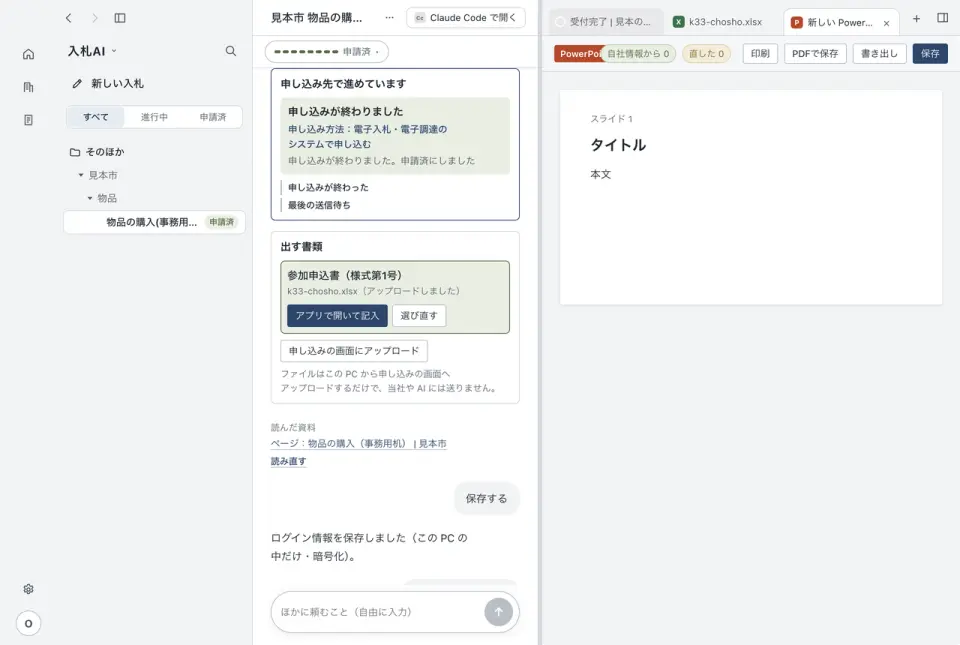Click the PowerPoint badge in the toolbar
This screenshot has height=645, width=960.
[578, 54]
